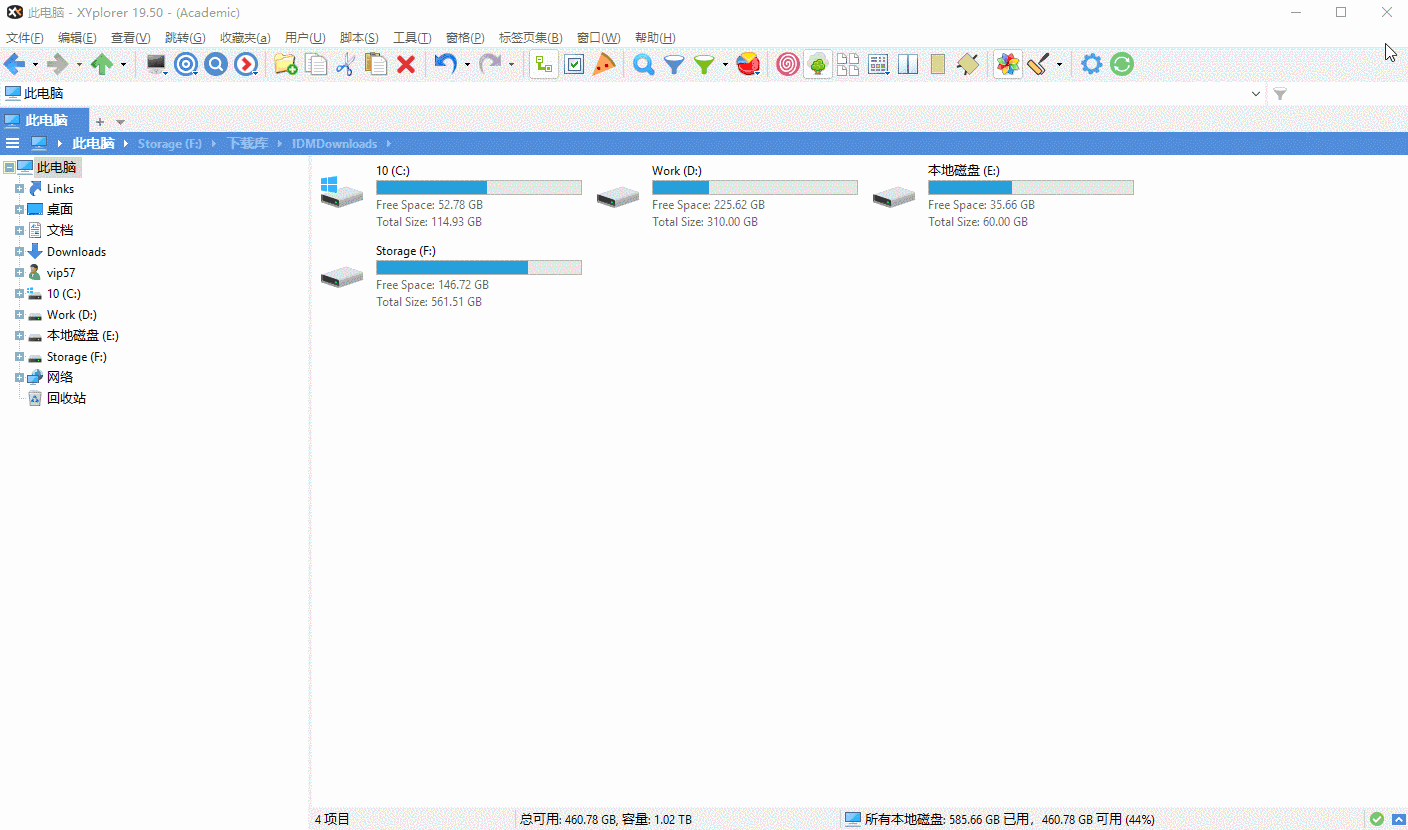The width and height of the screenshot is (1408, 830).
Task: Expand the Downloads folder in tree
Action: (19, 252)
